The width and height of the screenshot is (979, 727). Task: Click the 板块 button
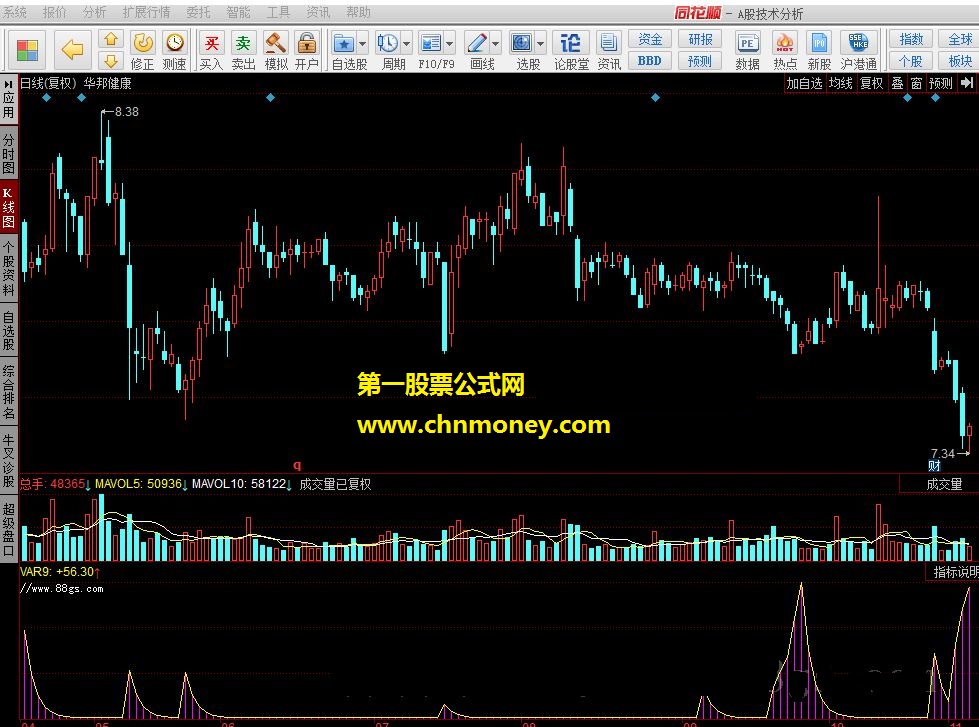[959, 61]
